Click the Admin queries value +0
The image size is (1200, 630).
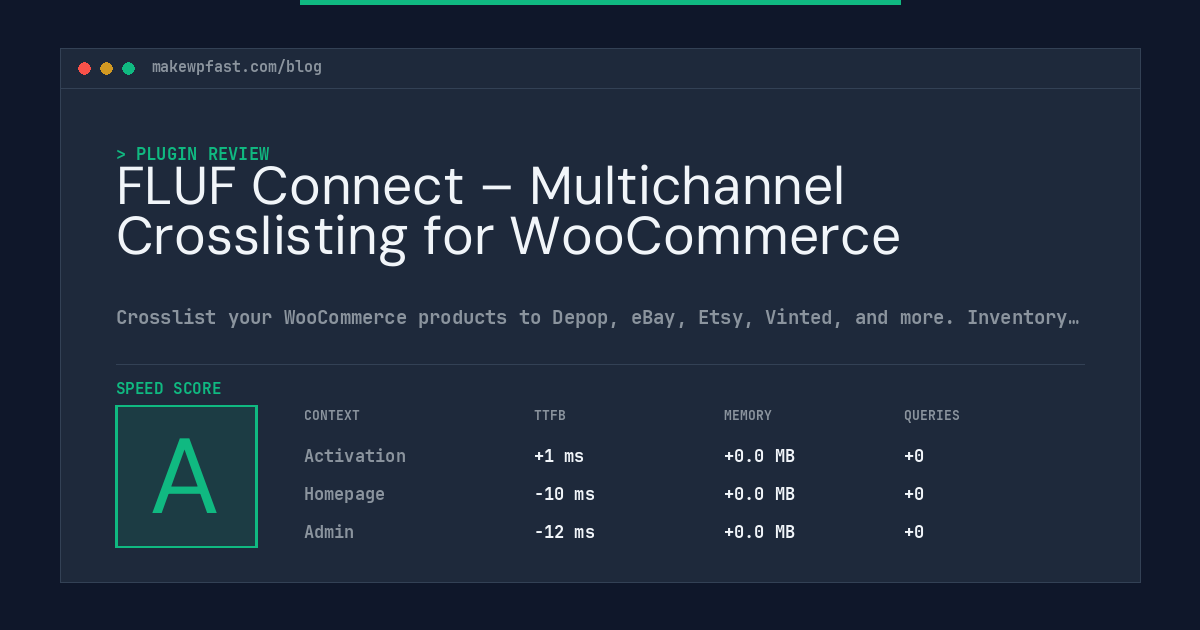(914, 532)
